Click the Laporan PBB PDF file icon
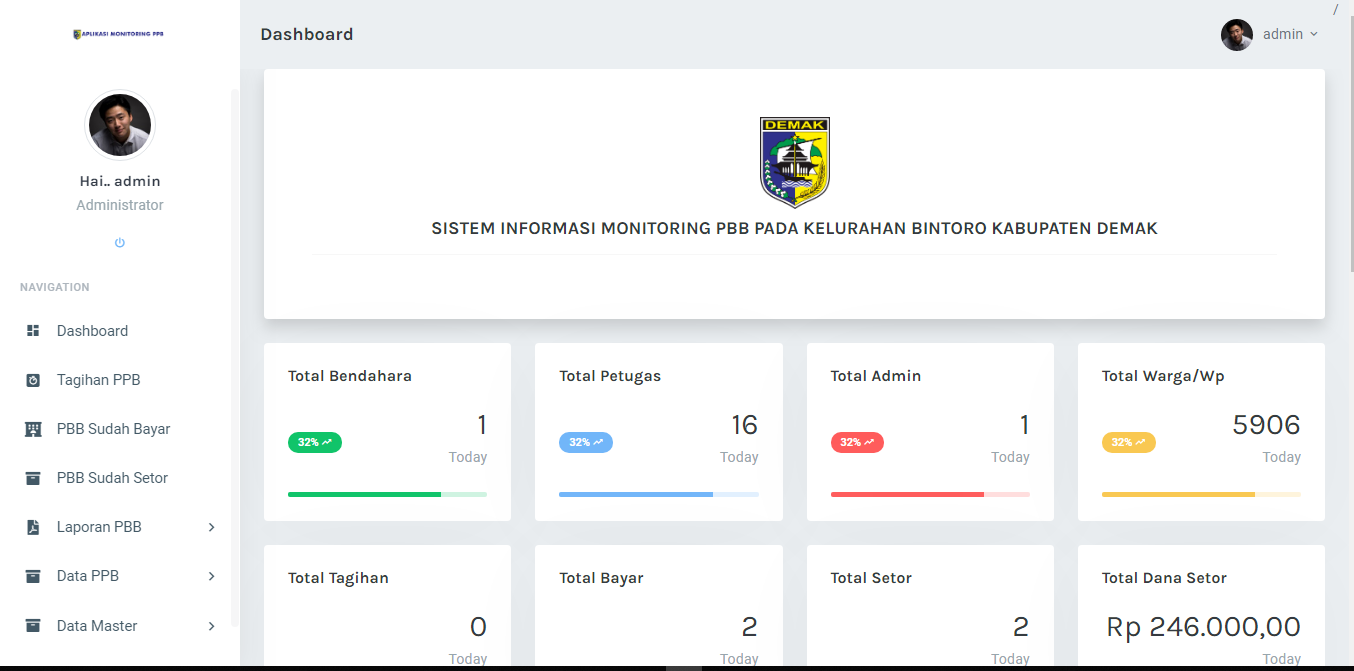The width and height of the screenshot is (1354, 671). [33, 527]
